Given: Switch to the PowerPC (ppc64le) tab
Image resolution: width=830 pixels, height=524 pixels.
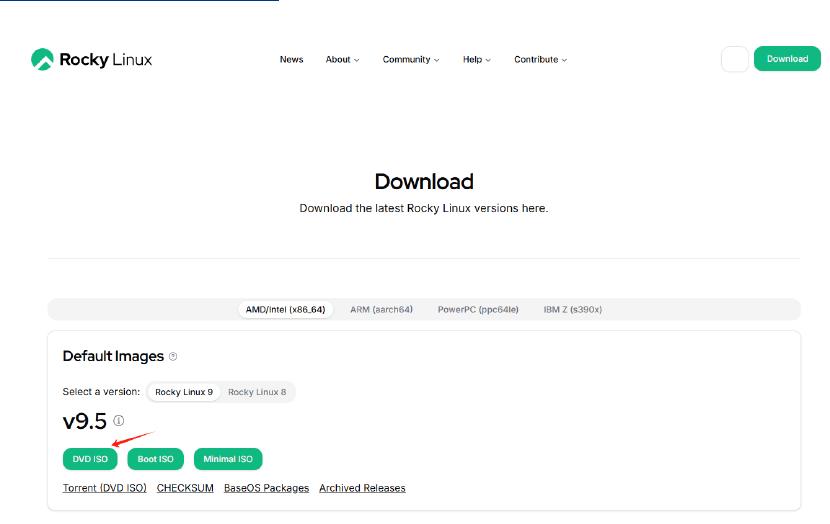Looking at the screenshot, I should pyautogui.click(x=478, y=310).
